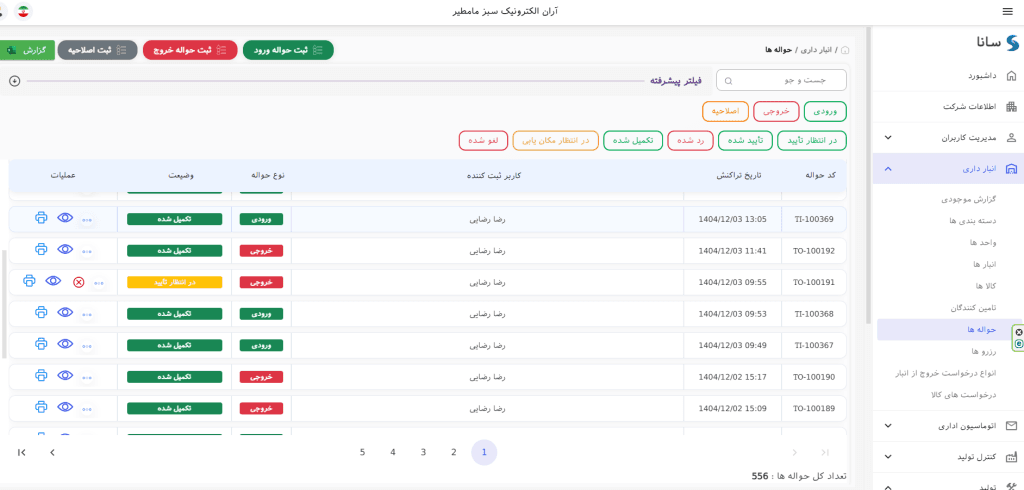
Task: View details of voucher TO-100190
Action: tap(65, 375)
